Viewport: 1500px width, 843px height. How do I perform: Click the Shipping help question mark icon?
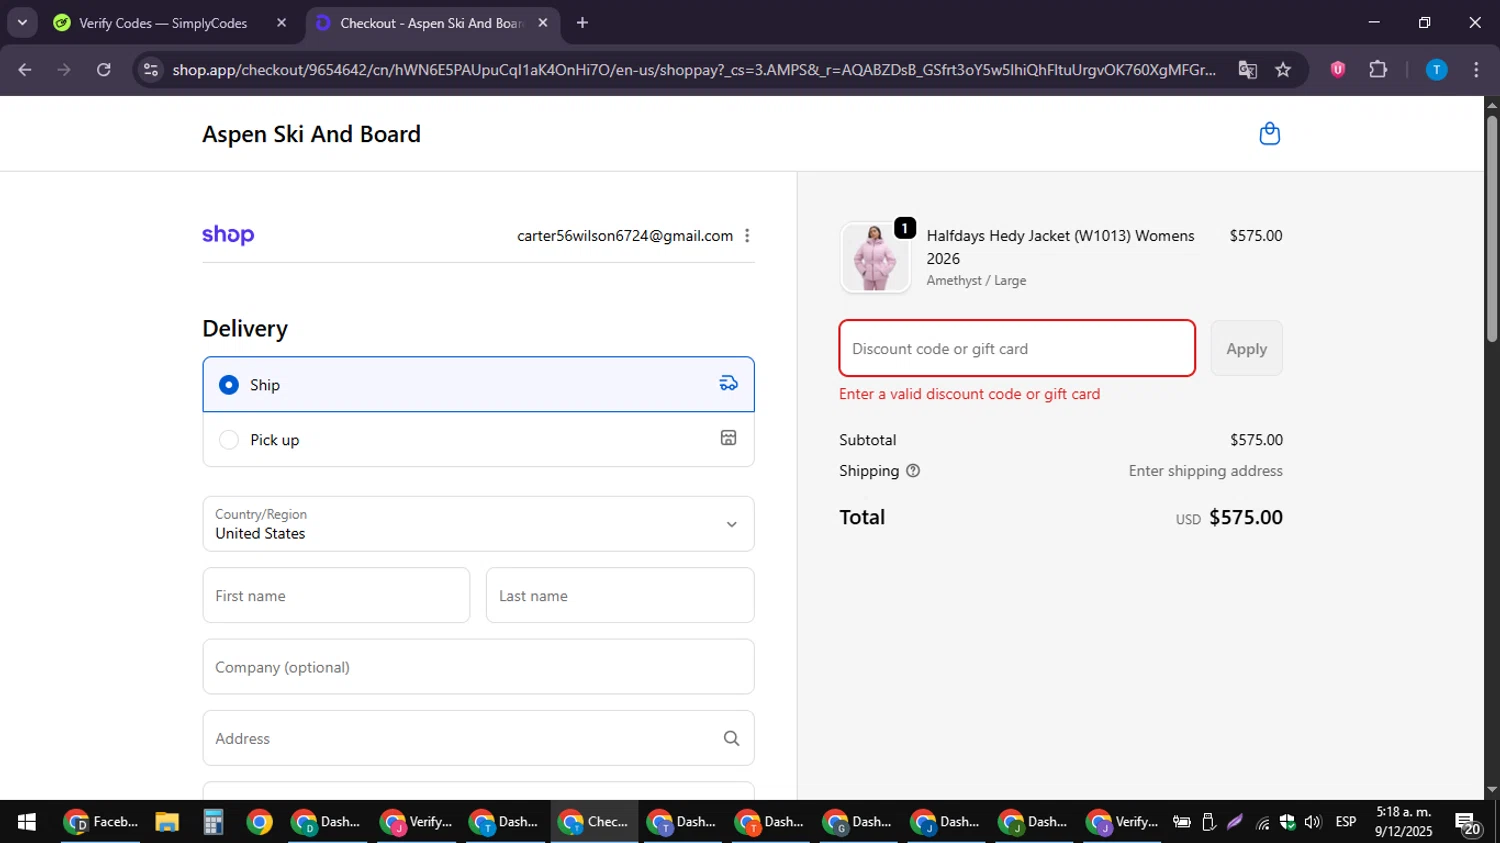click(913, 471)
